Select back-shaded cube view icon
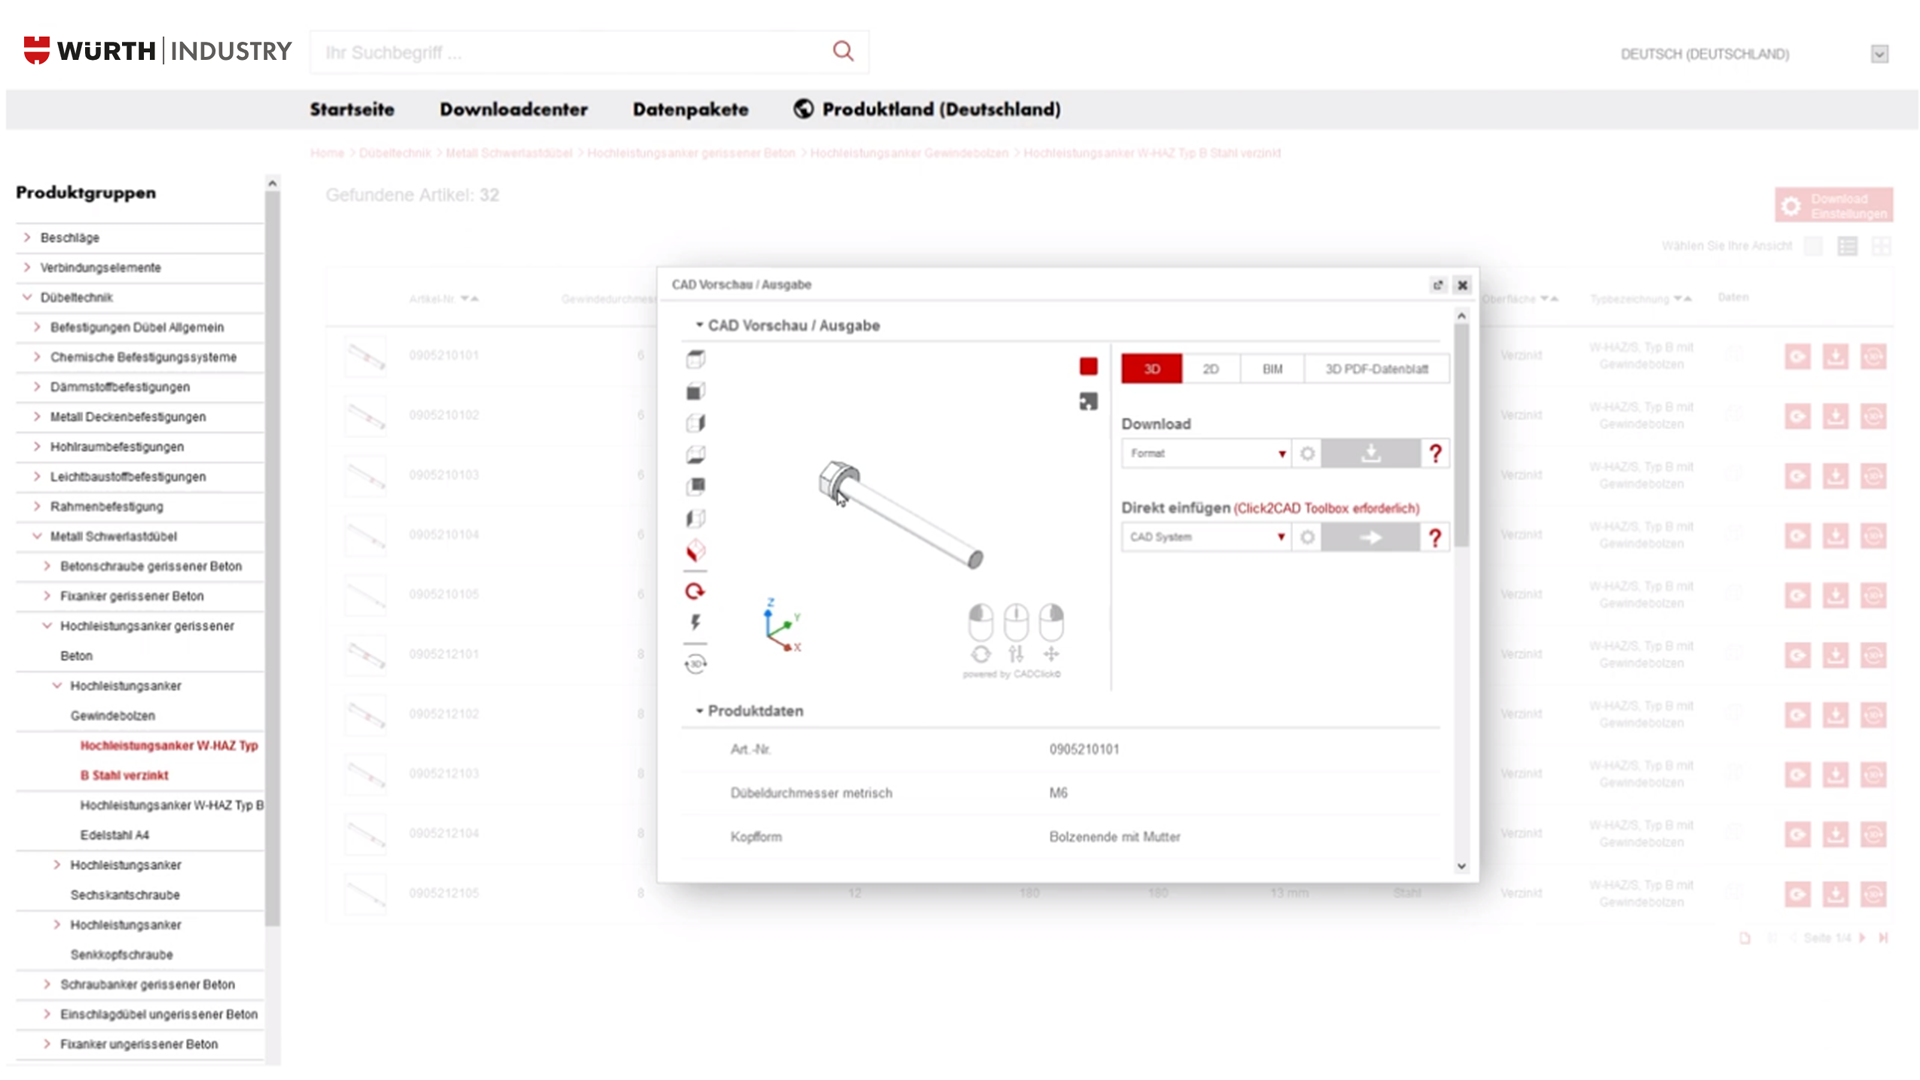Viewport: 1920px width, 1080px height. (x=696, y=487)
